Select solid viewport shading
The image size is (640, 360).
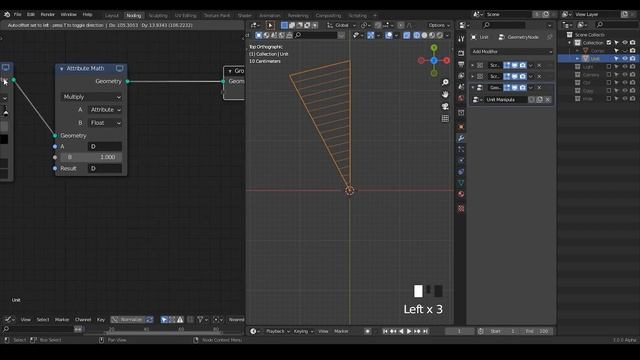424,36
